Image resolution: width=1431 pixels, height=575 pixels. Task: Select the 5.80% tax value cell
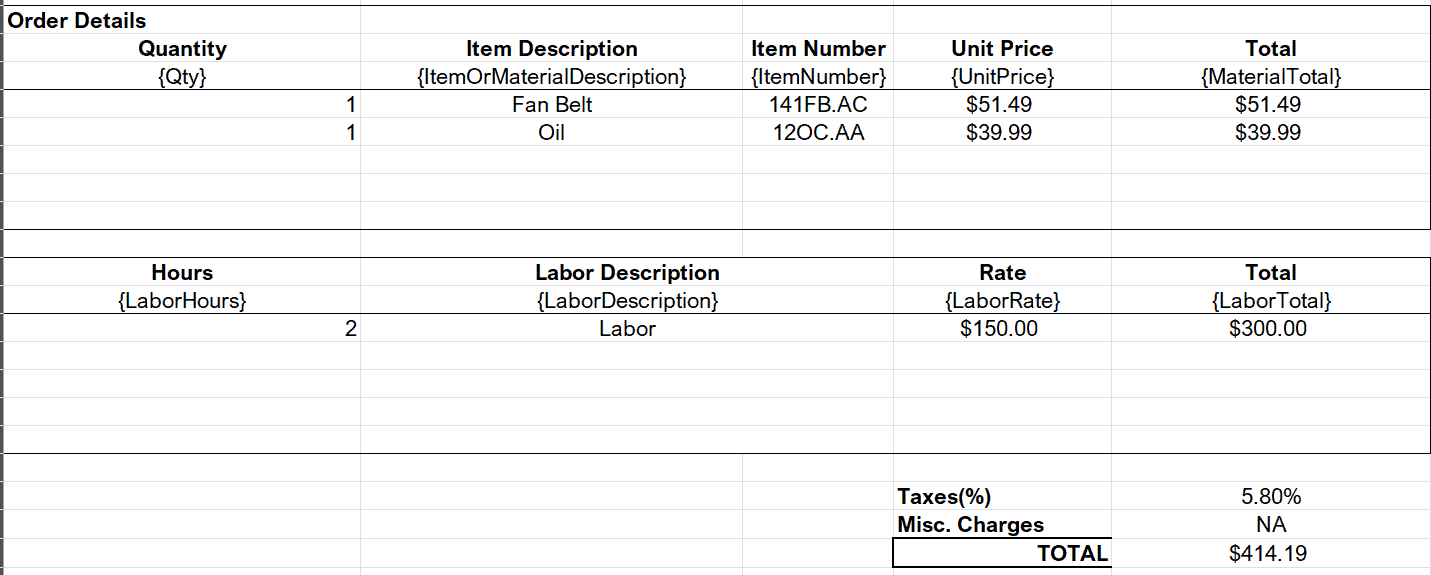[1270, 496]
